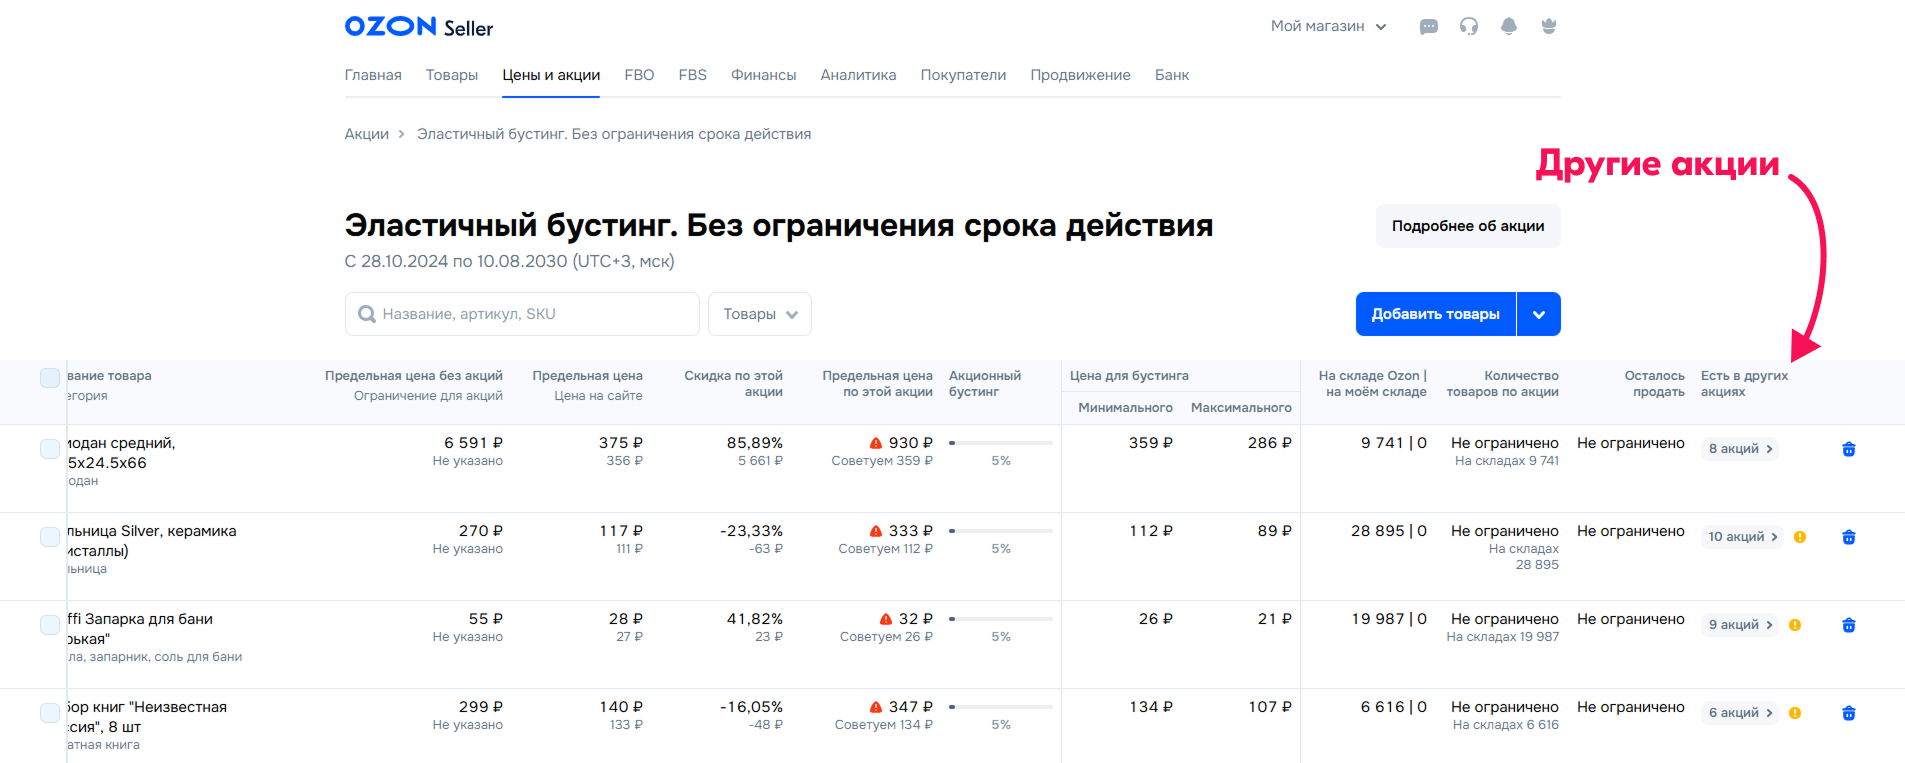Expand the 10 акций chip
Viewport: 1905px width, 763px height.
pos(1742,537)
